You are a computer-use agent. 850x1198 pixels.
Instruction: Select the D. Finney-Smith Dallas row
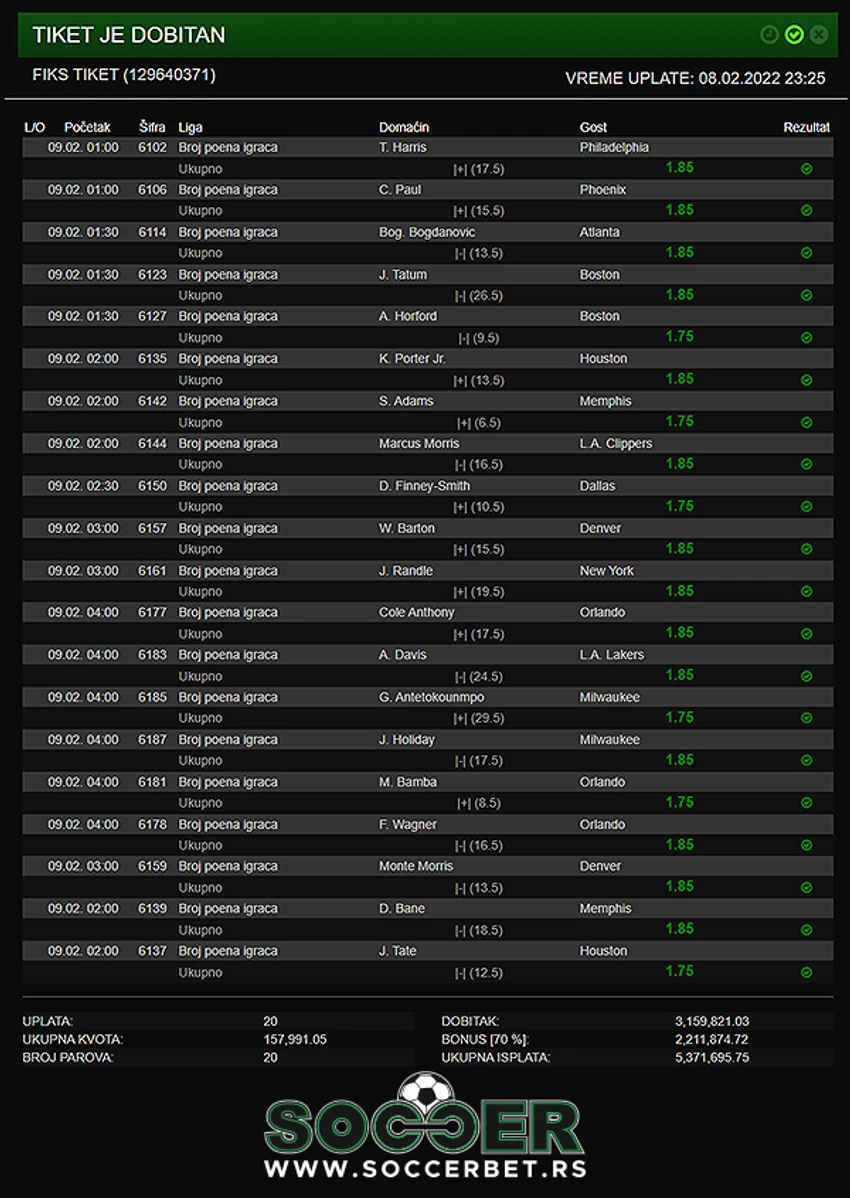(x=428, y=486)
